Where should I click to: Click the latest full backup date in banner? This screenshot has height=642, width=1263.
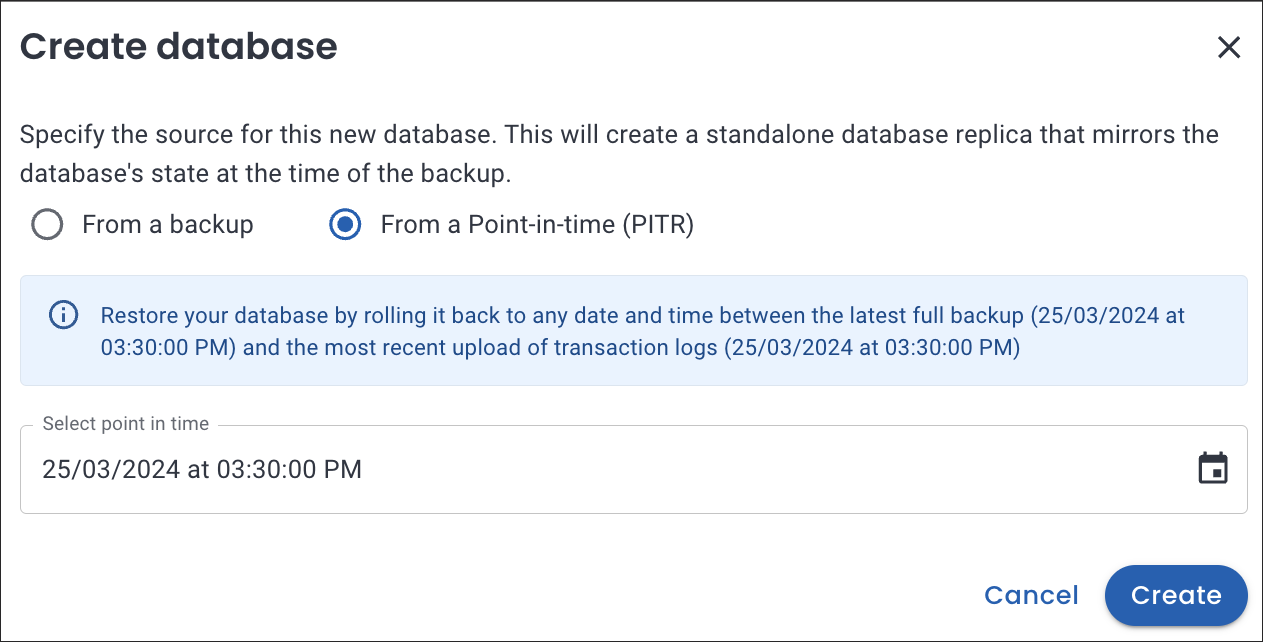pyautogui.click(x=1098, y=316)
